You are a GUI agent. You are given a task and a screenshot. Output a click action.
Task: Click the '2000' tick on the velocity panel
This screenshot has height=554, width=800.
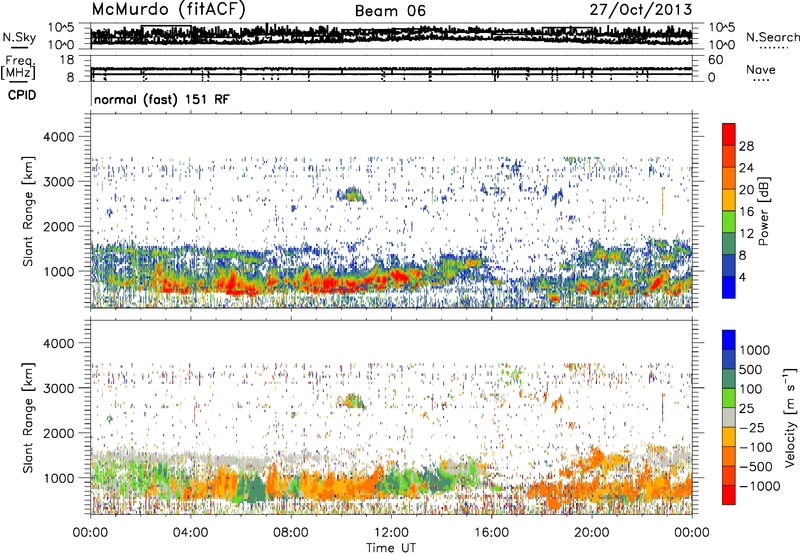point(61,433)
